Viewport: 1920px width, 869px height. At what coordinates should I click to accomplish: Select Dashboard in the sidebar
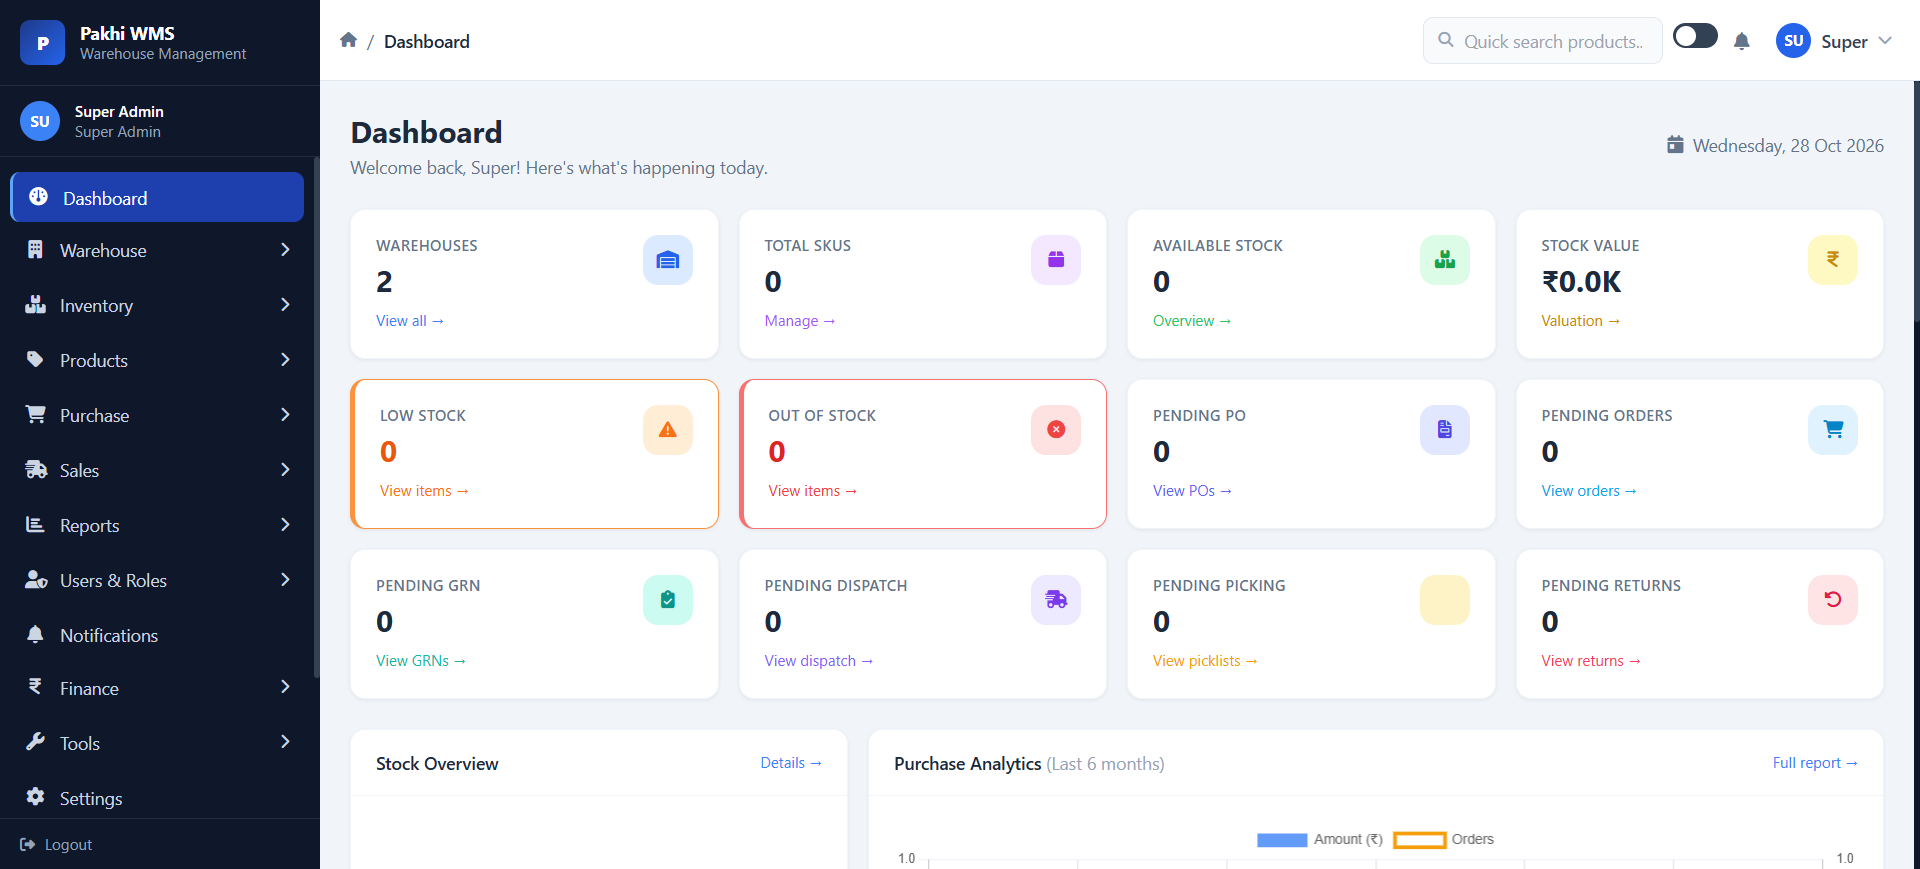click(157, 197)
